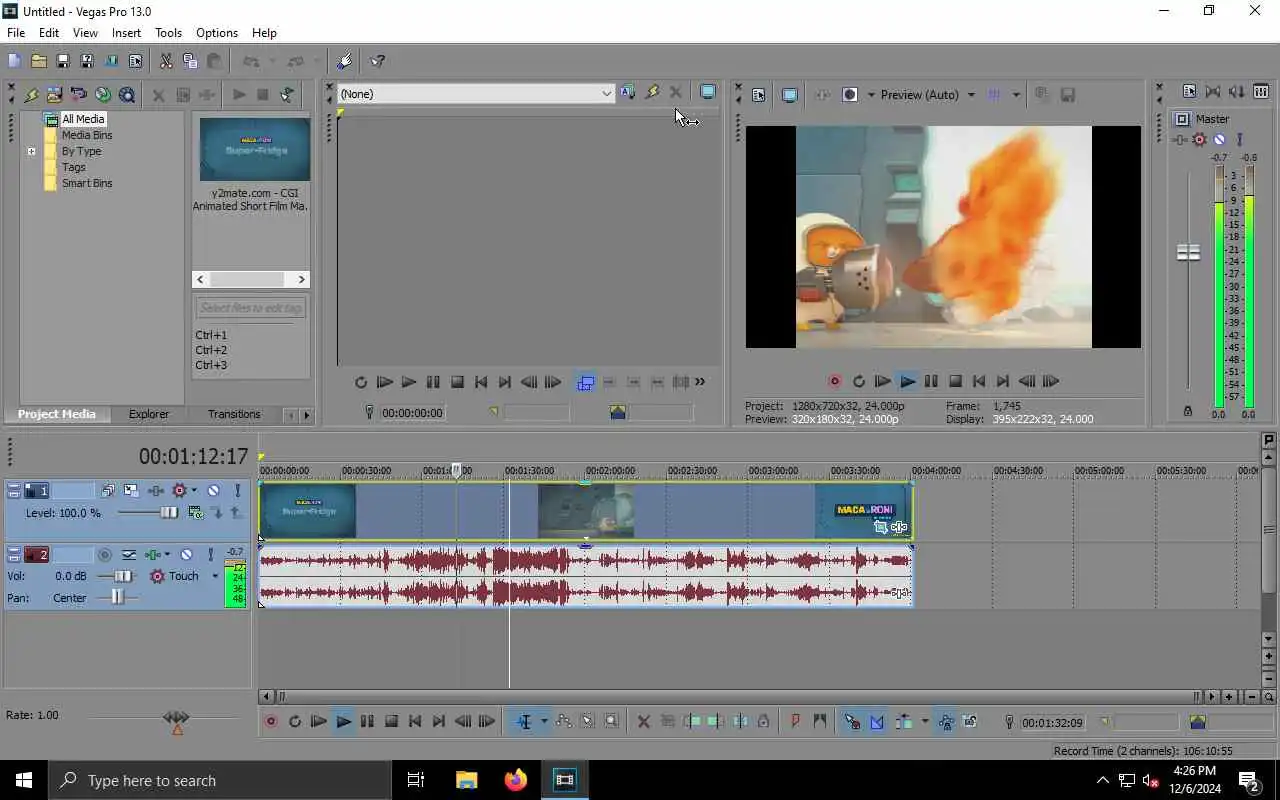The width and height of the screenshot is (1280, 800).
Task: Open Touch automation mode dropdown on track 2
Action: click(214, 576)
